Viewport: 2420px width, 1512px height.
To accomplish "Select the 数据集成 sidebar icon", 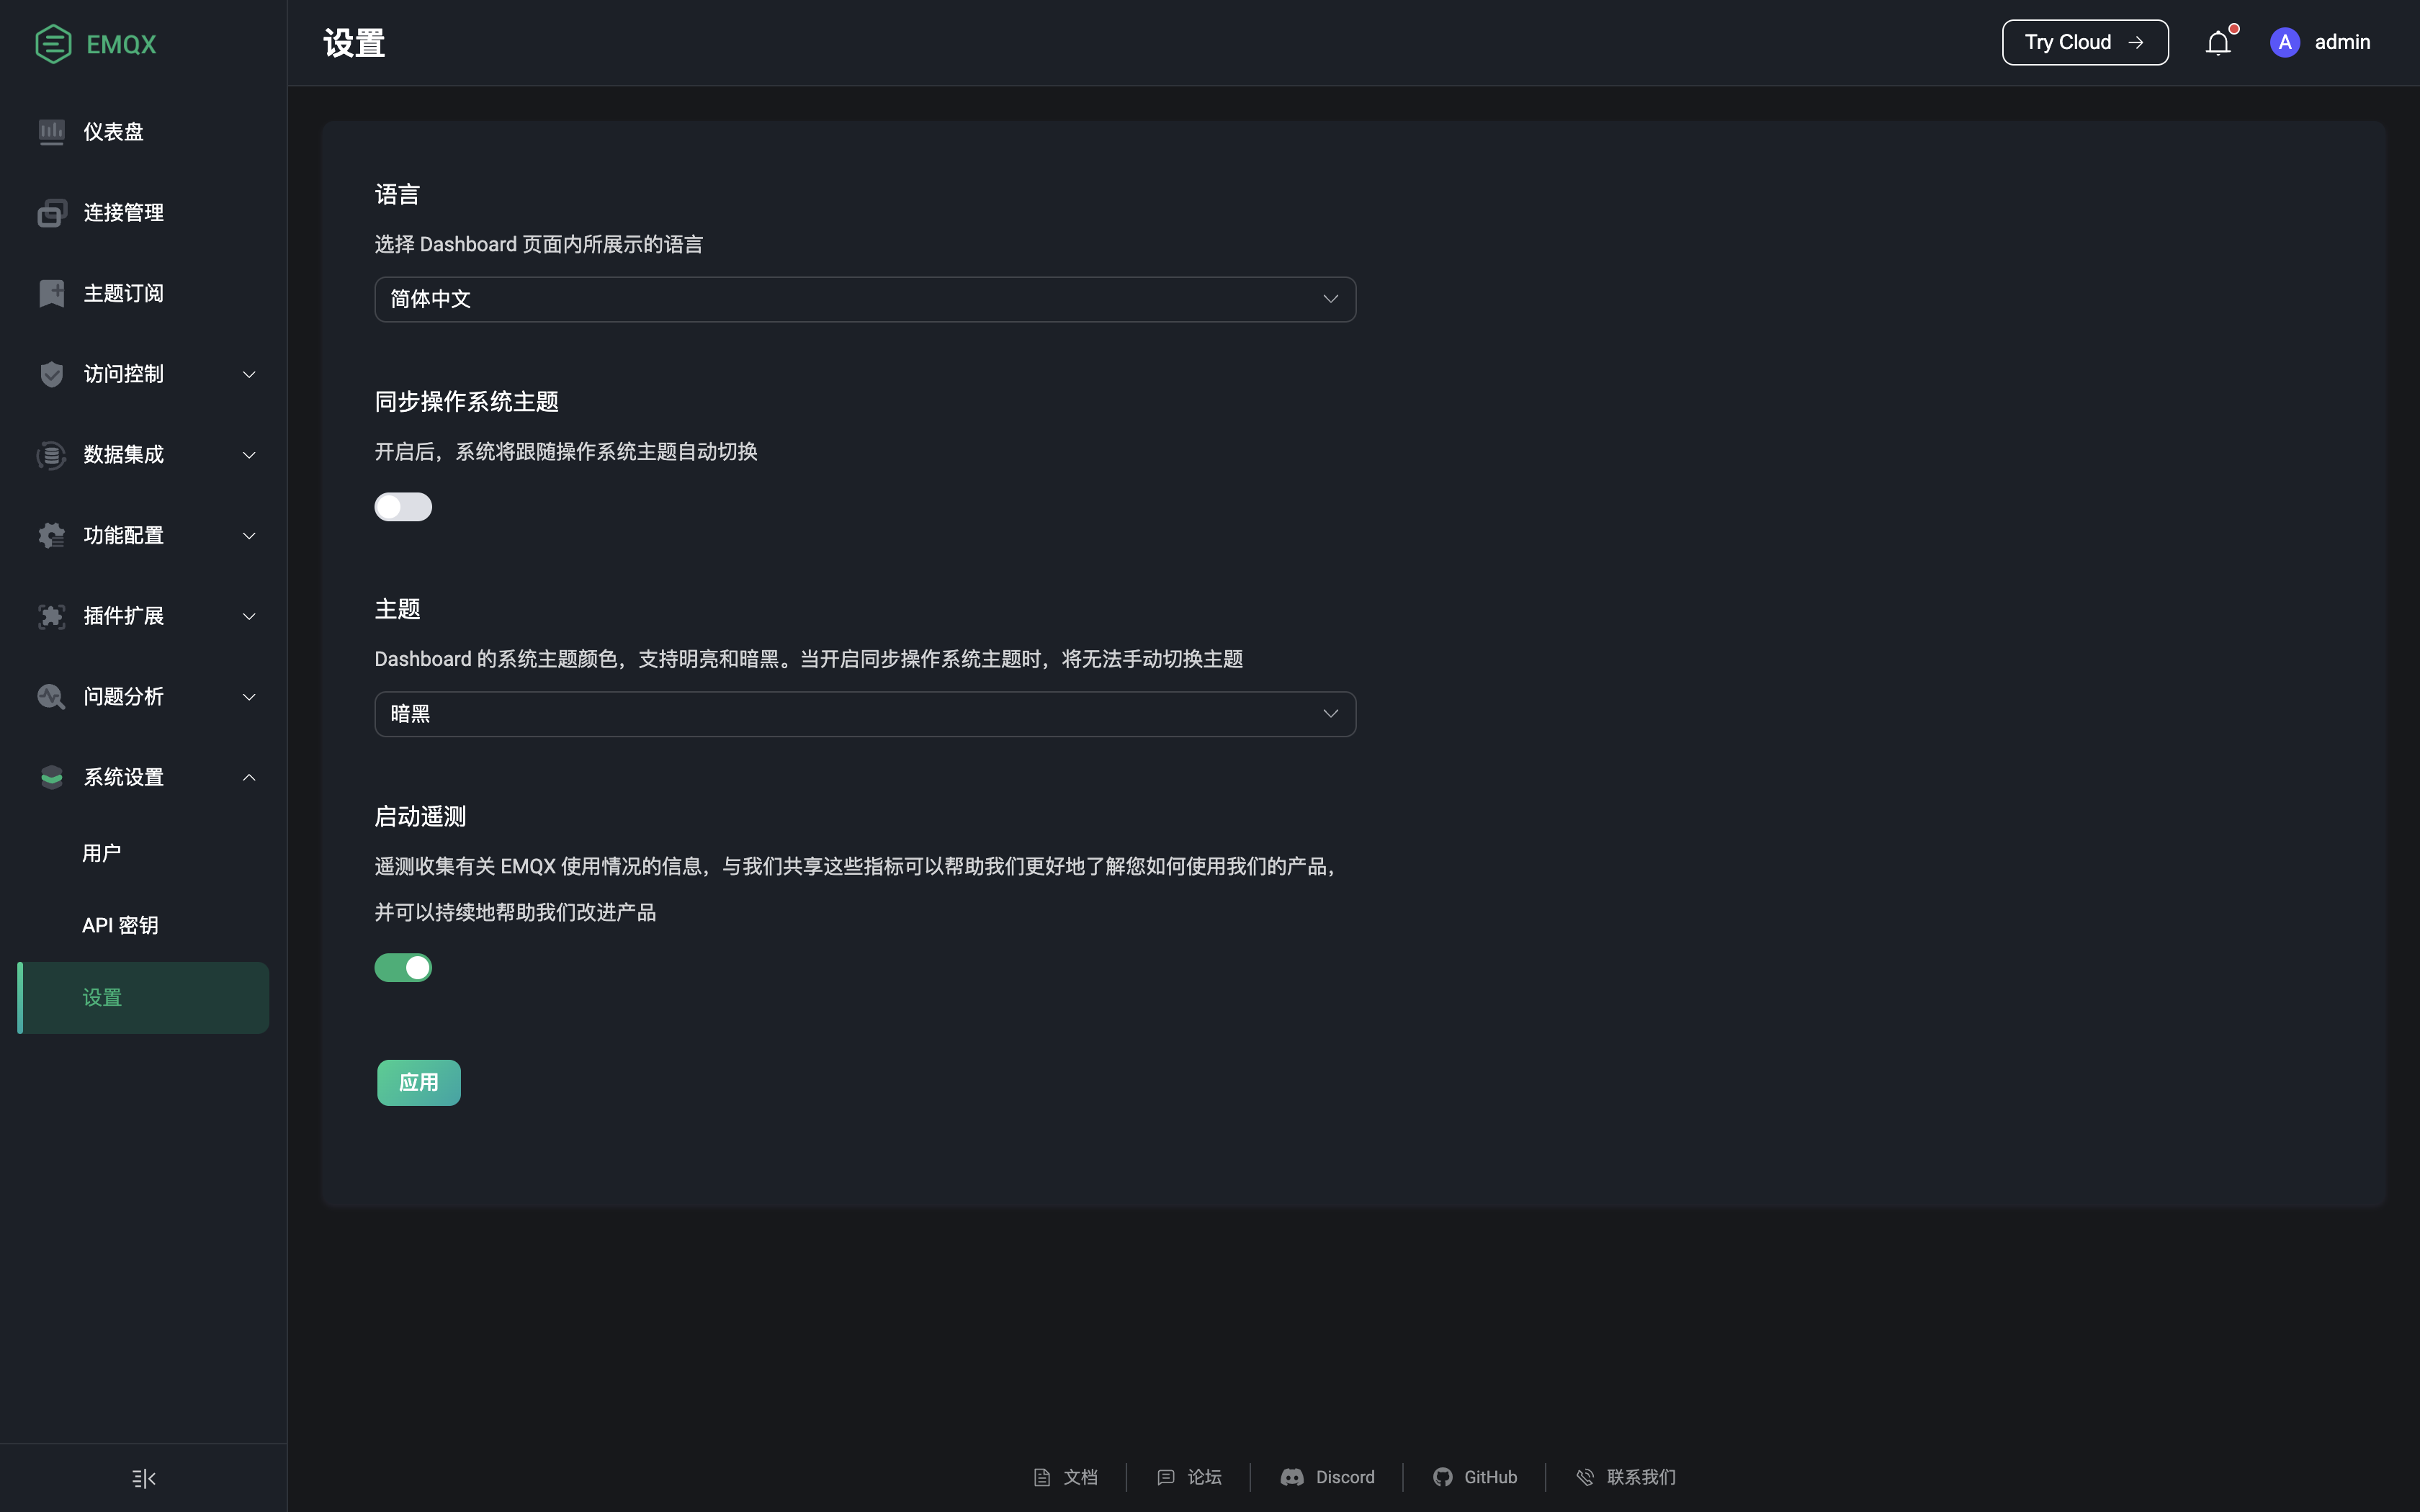I will click(52, 455).
